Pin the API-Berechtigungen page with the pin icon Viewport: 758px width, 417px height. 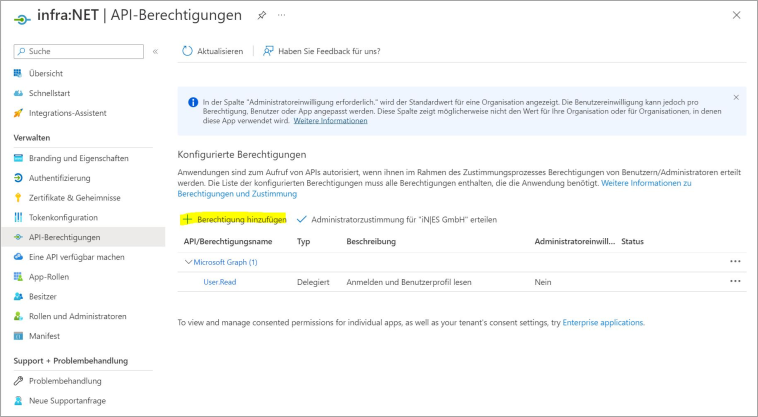(262, 16)
